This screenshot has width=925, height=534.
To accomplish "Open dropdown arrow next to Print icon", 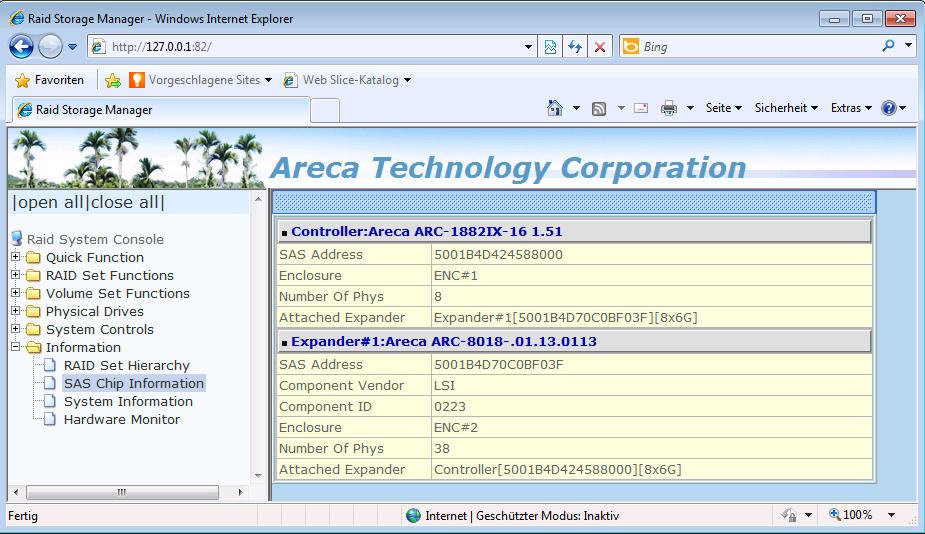I will (x=690, y=108).
